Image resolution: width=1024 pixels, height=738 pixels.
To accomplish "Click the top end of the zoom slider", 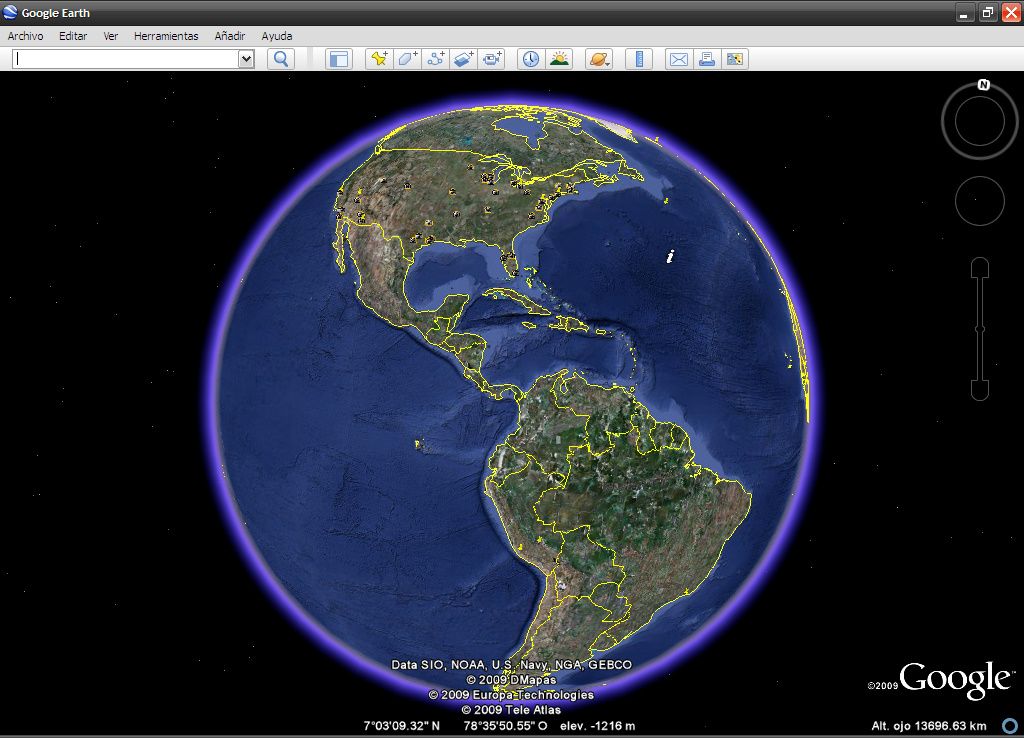I will point(980,266).
